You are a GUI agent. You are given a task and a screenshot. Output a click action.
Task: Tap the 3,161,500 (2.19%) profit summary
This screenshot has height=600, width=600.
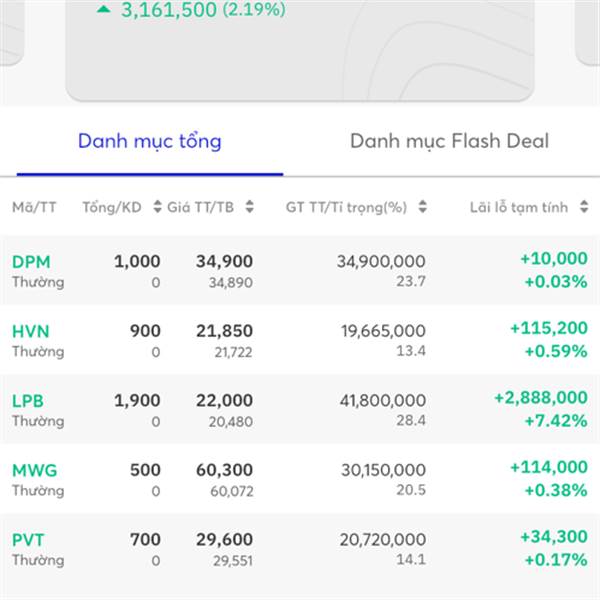pos(203,10)
